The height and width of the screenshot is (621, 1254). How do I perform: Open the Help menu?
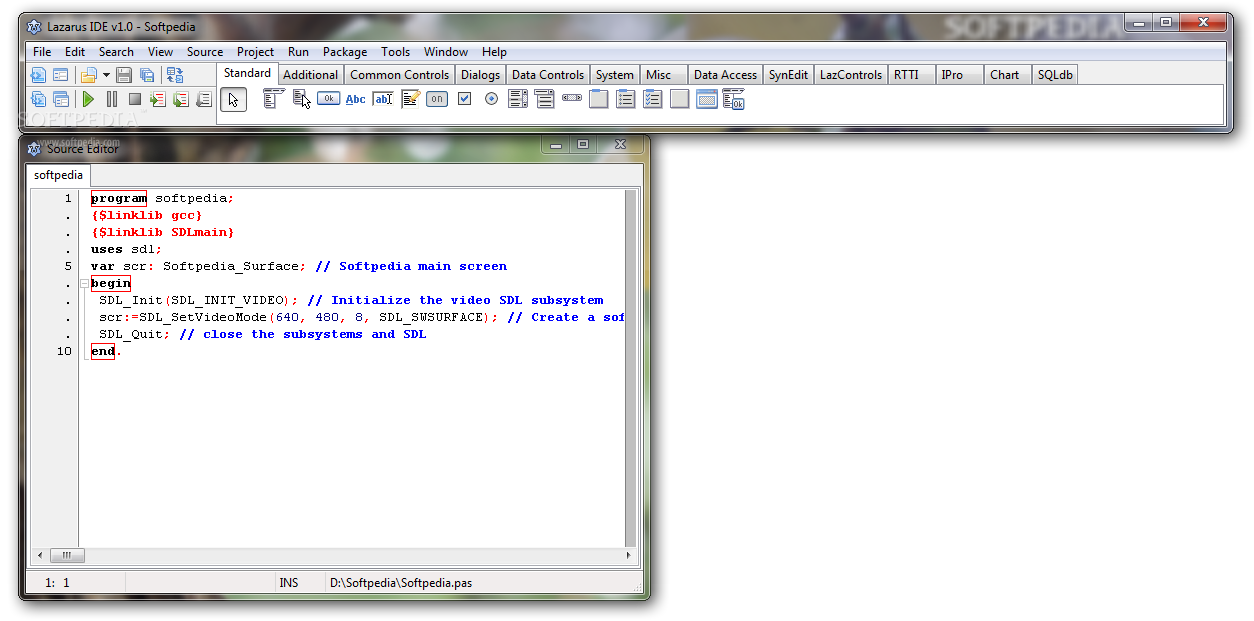494,52
